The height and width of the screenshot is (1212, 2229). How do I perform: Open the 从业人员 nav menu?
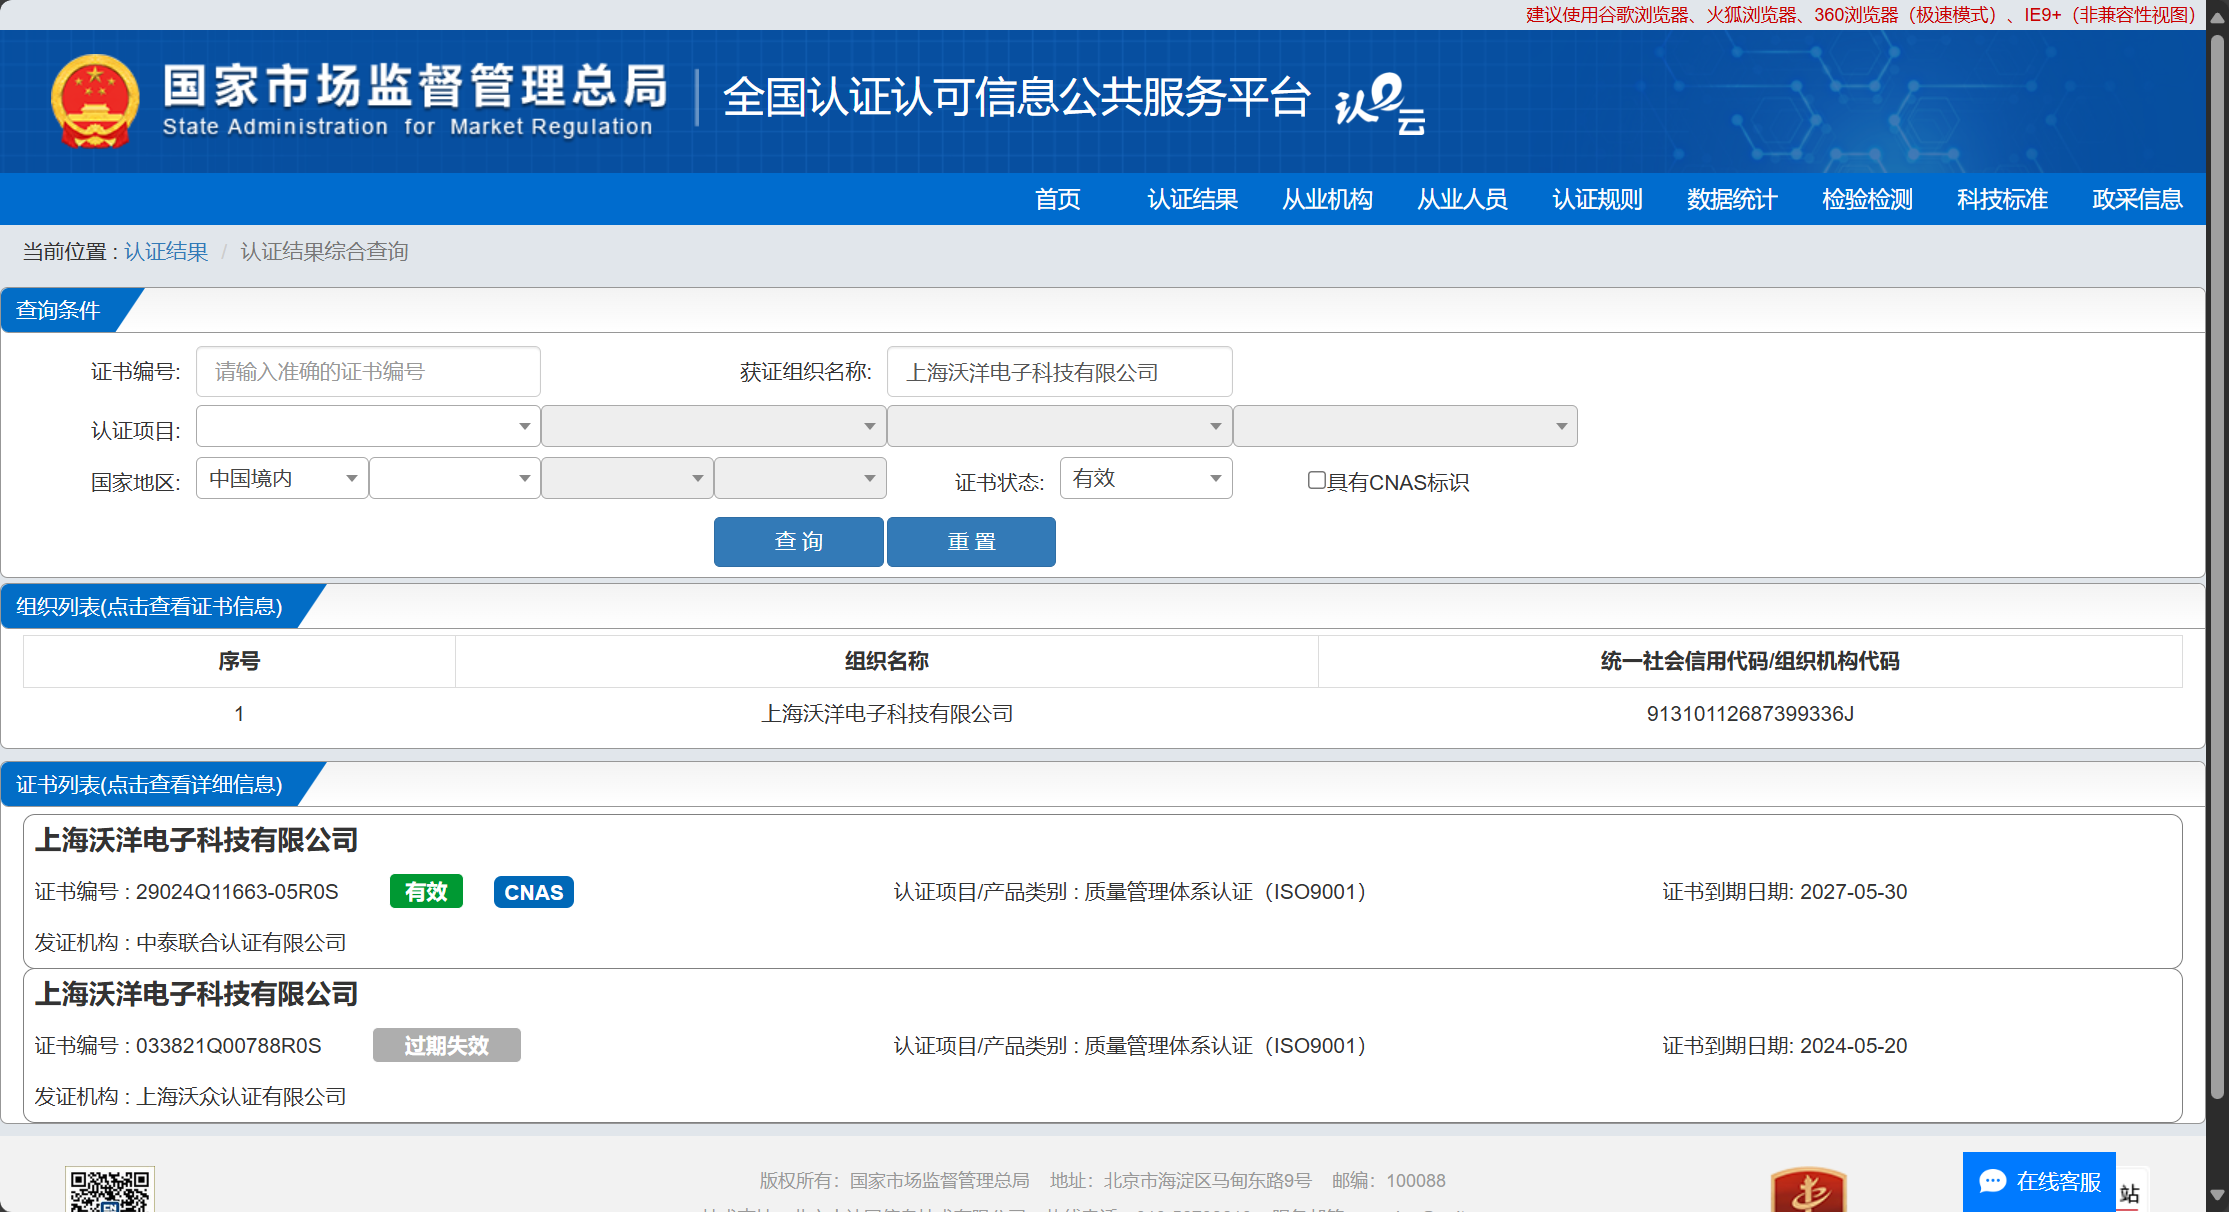1462,199
